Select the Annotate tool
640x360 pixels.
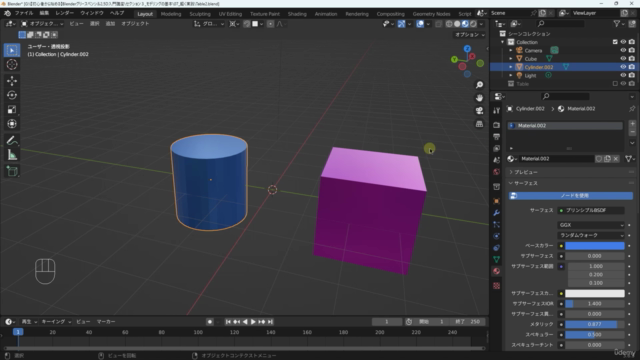point(12,140)
